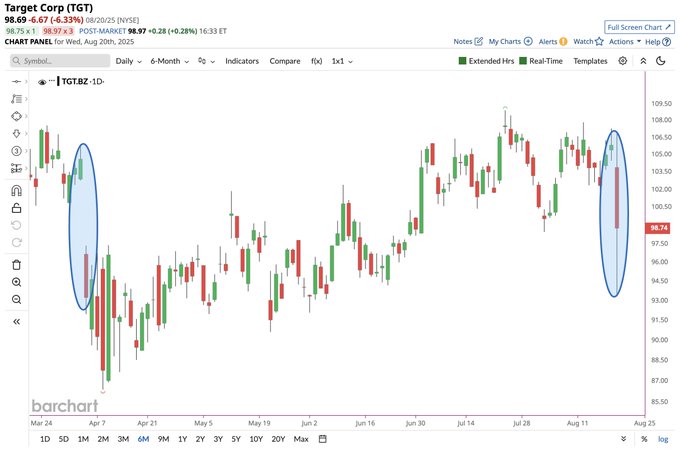680x452 pixels.
Task: Select the 2Y time range
Action: point(200,439)
